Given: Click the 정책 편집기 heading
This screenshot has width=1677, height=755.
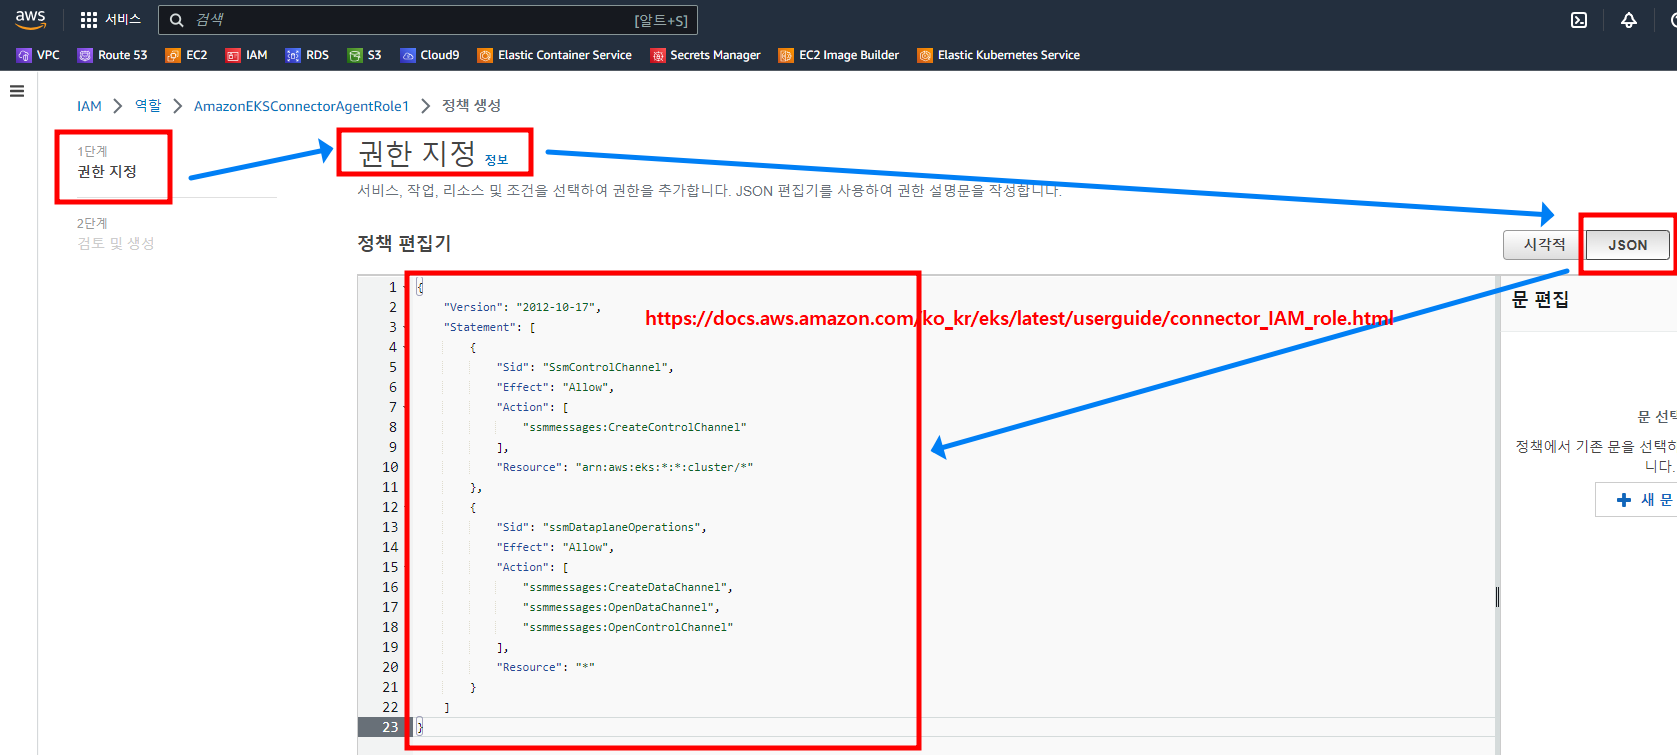Looking at the screenshot, I should click(x=404, y=243).
